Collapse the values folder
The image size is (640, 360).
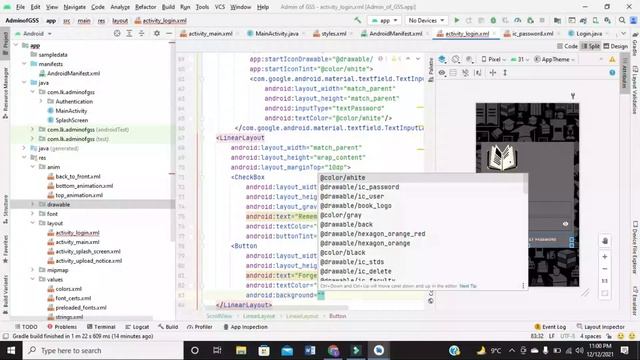pos(33,280)
